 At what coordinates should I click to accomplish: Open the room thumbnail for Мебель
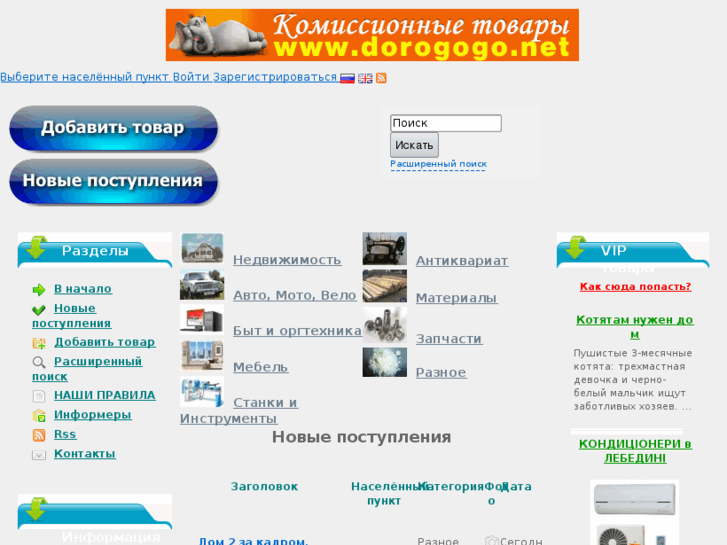point(202,356)
